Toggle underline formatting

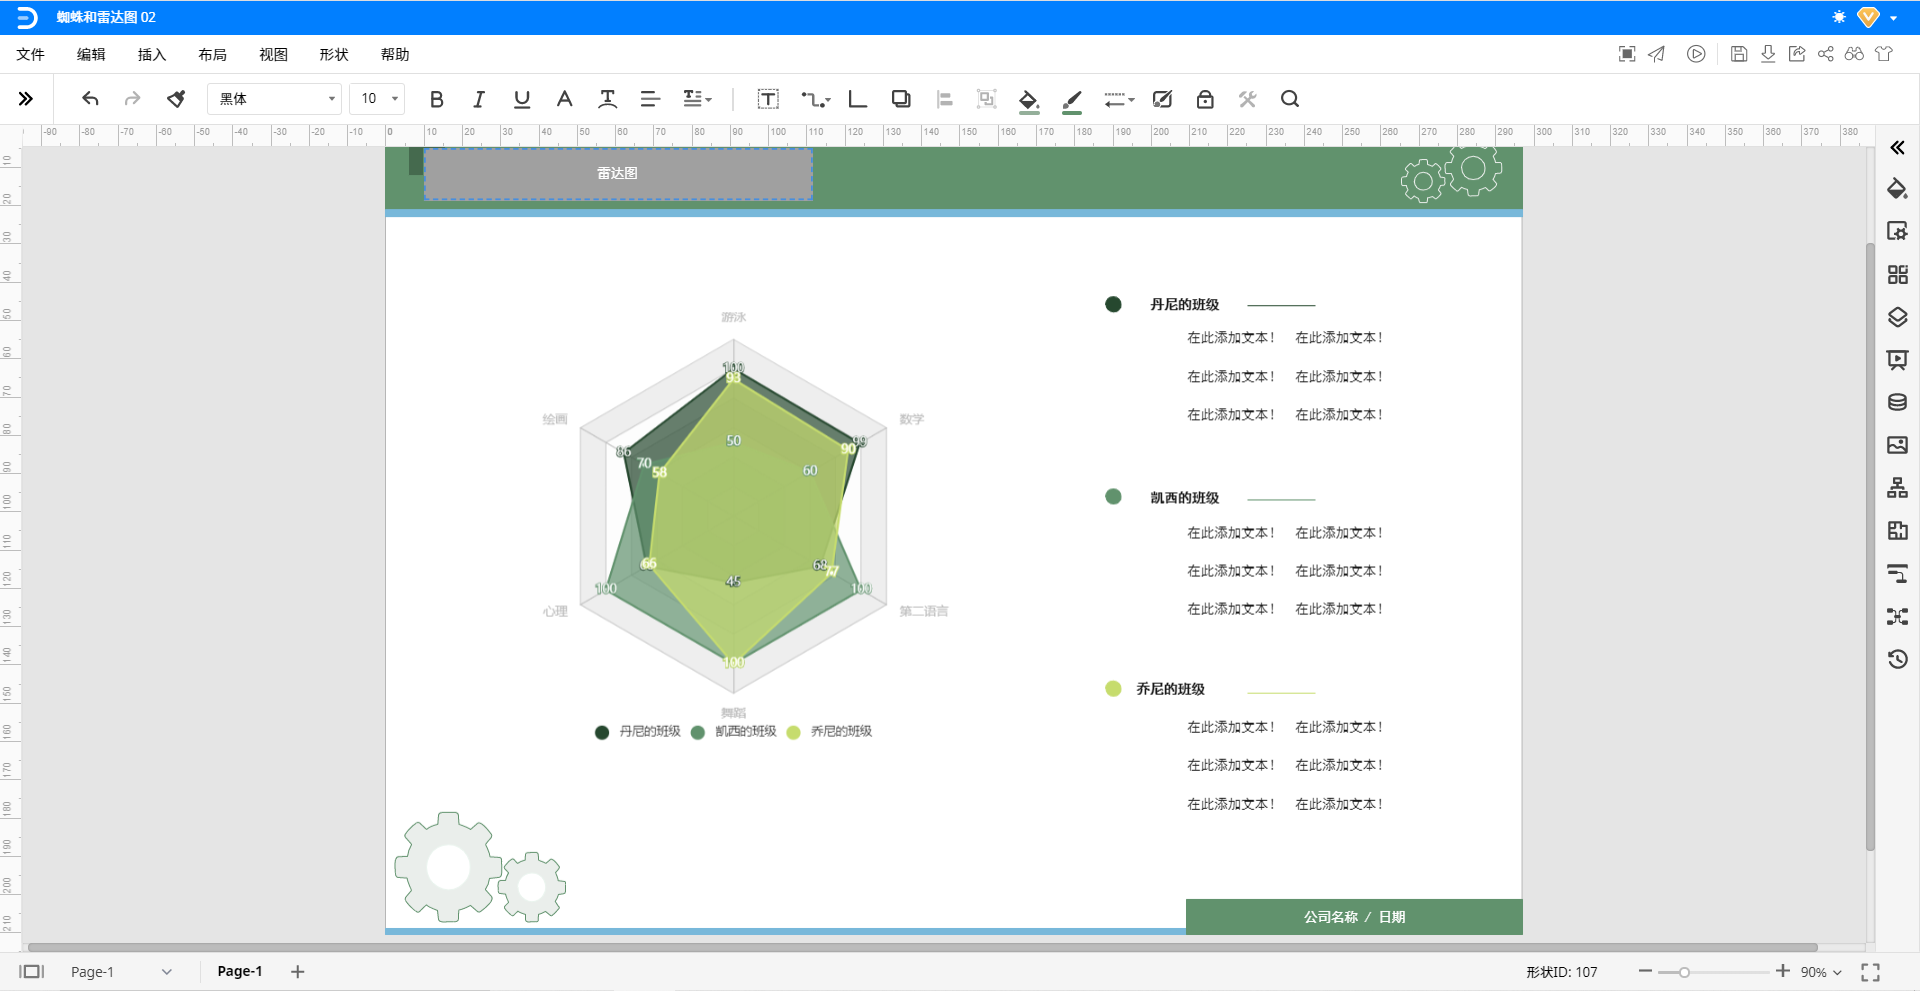click(x=521, y=99)
